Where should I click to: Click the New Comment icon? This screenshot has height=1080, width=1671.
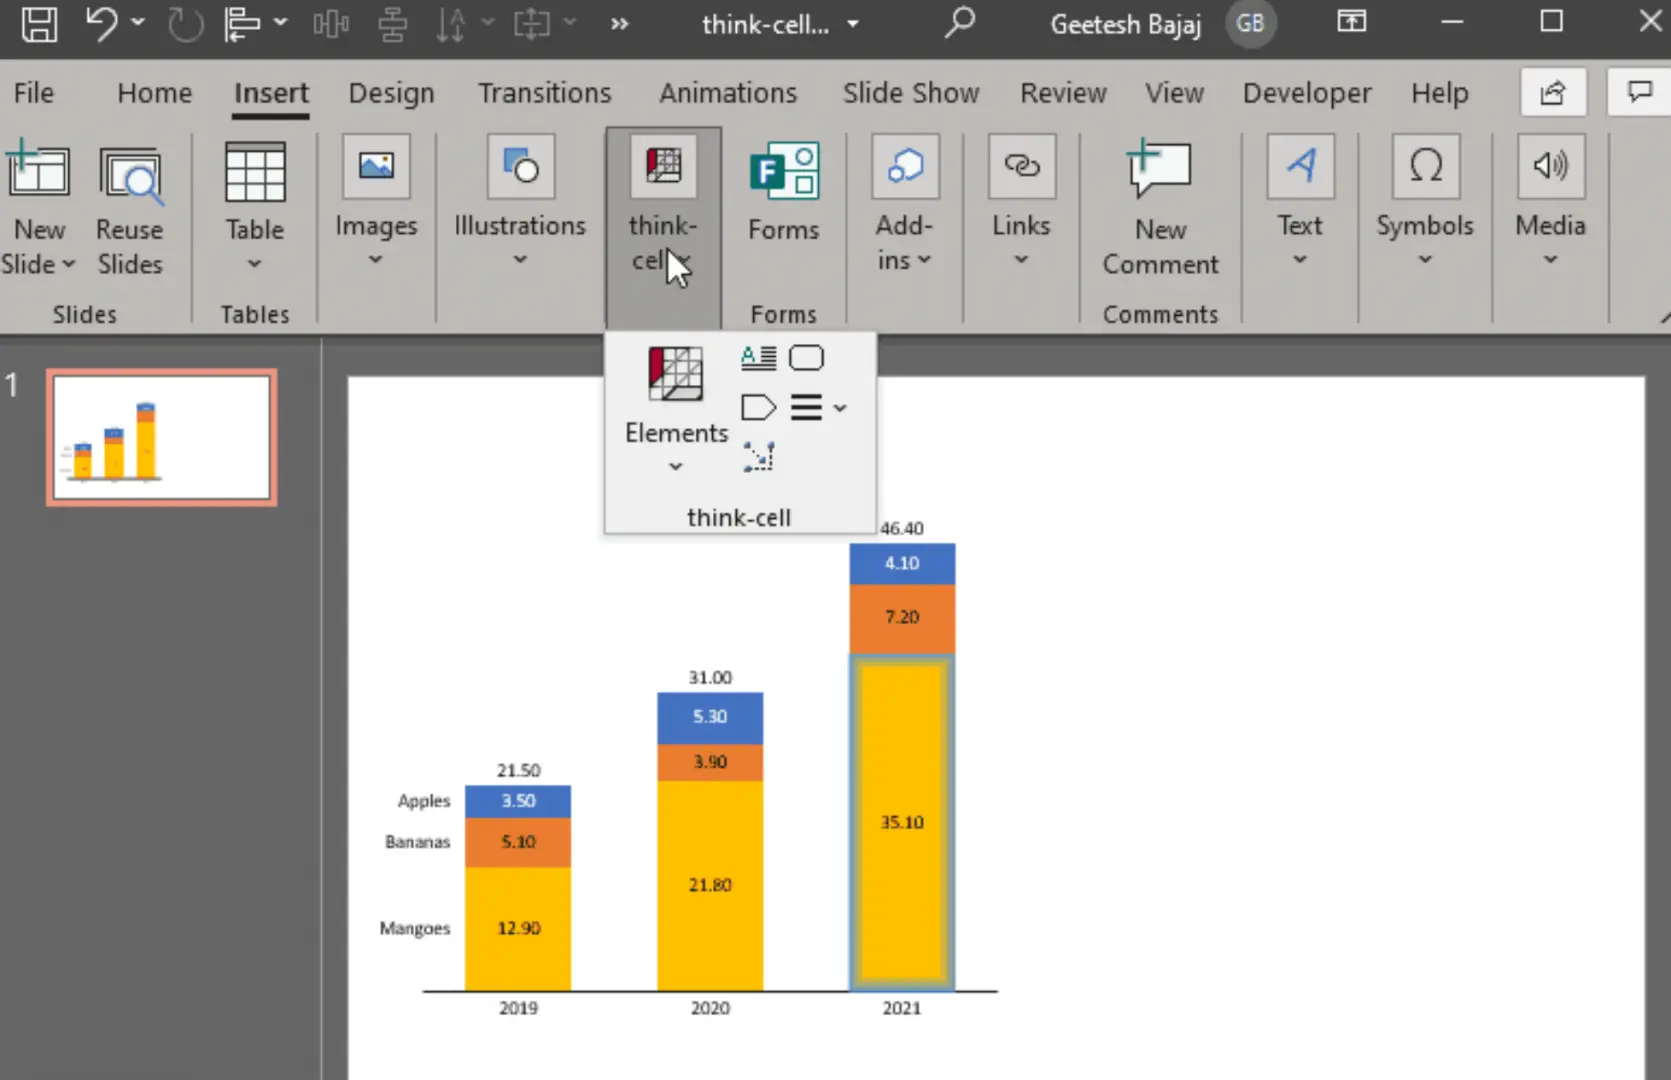(1158, 169)
